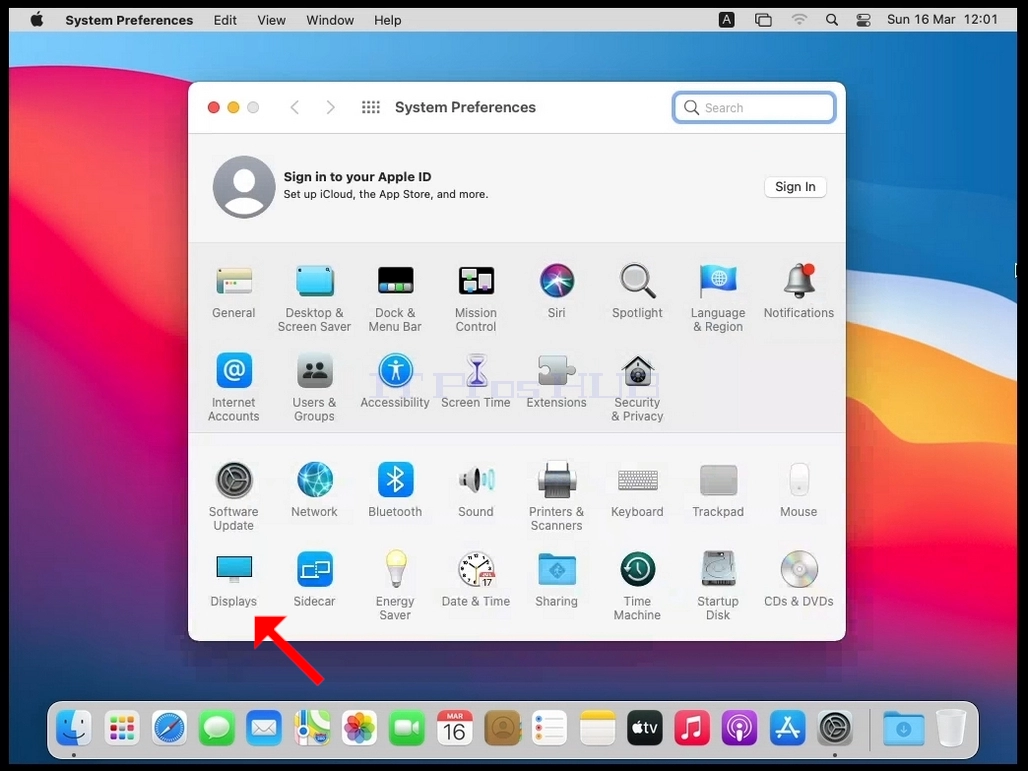Open the Downloads folder in Dock
This screenshot has height=771, width=1028.
903,728
